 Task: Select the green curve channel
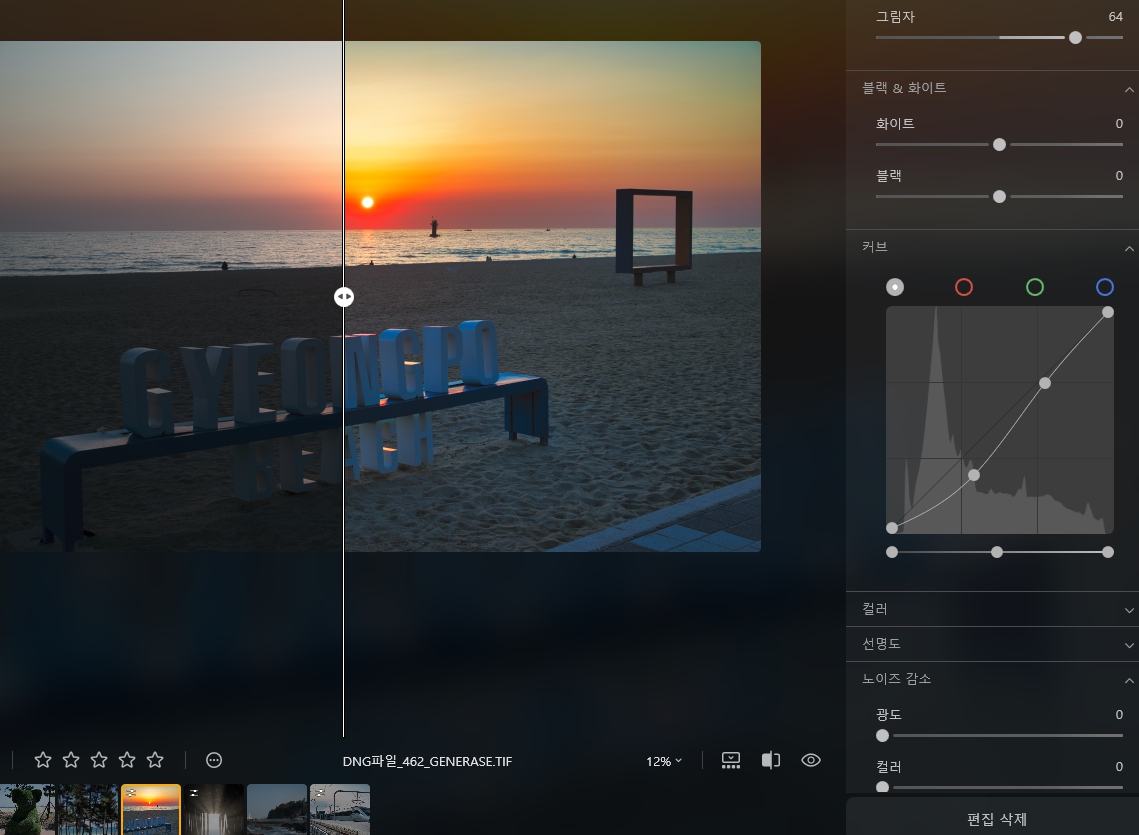(x=1035, y=287)
